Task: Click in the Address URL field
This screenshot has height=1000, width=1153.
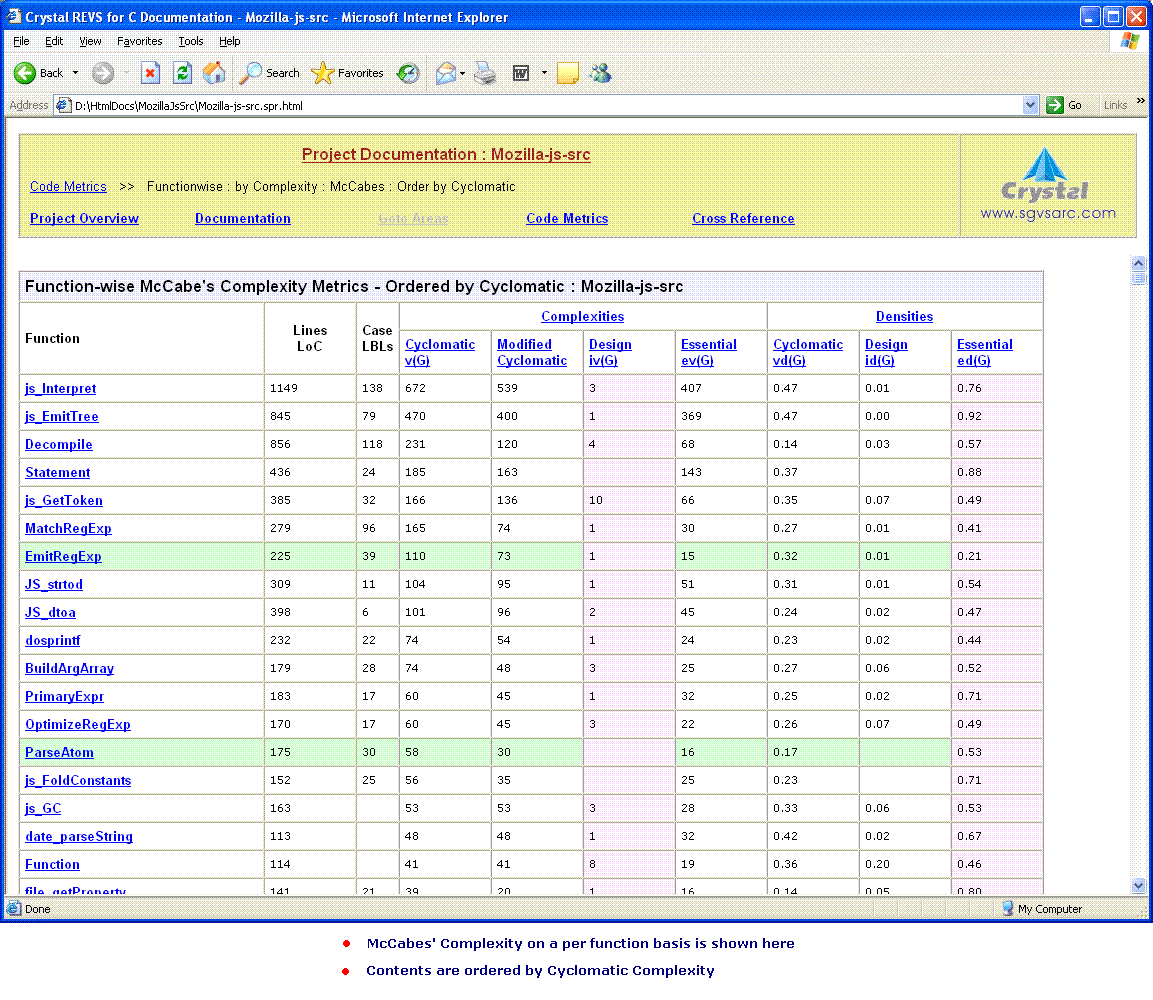Action: pyautogui.click(x=544, y=105)
